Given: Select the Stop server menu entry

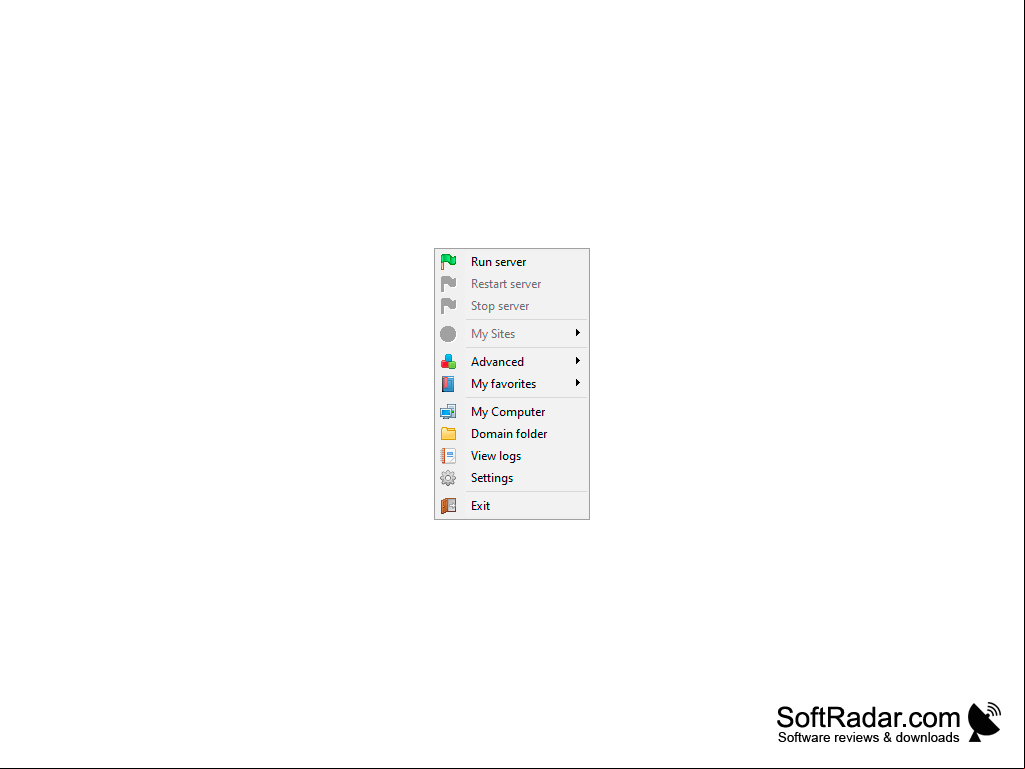Looking at the screenshot, I should tap(512, 305).
